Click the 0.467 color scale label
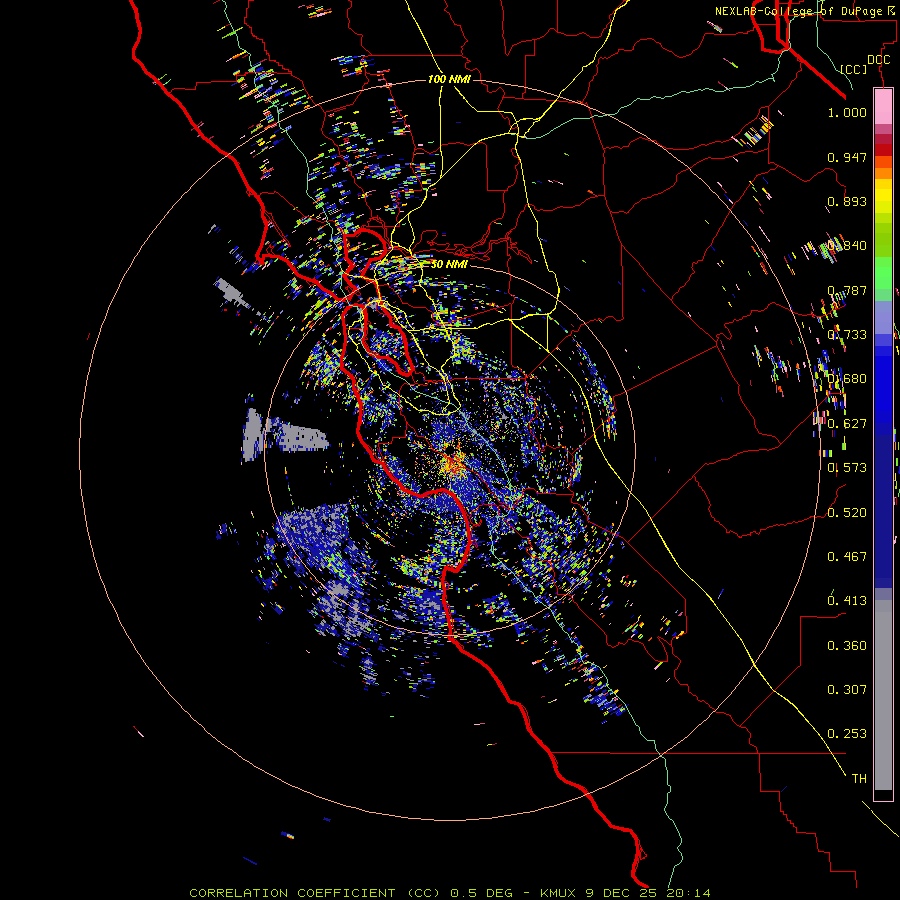 coord(847,557)
